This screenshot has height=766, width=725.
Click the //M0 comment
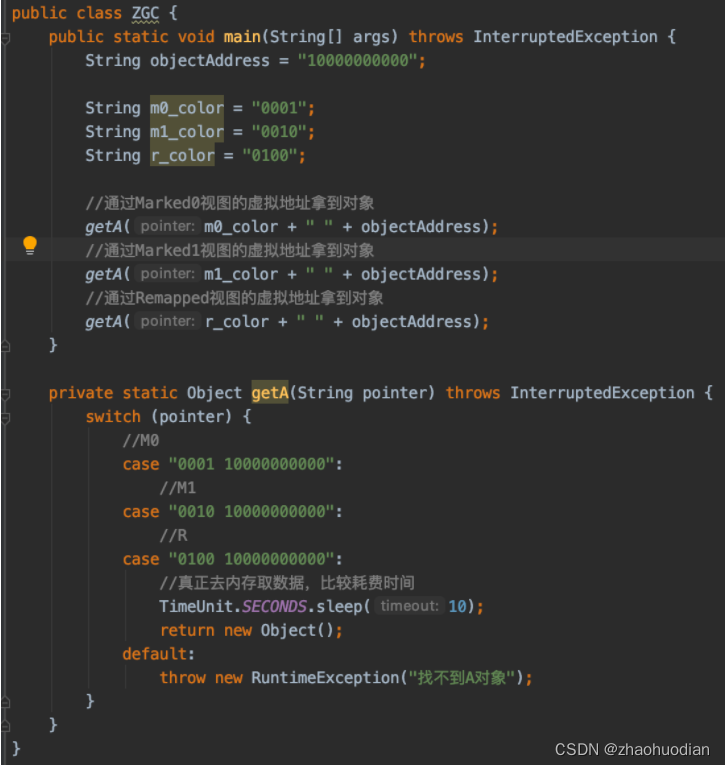141,440
